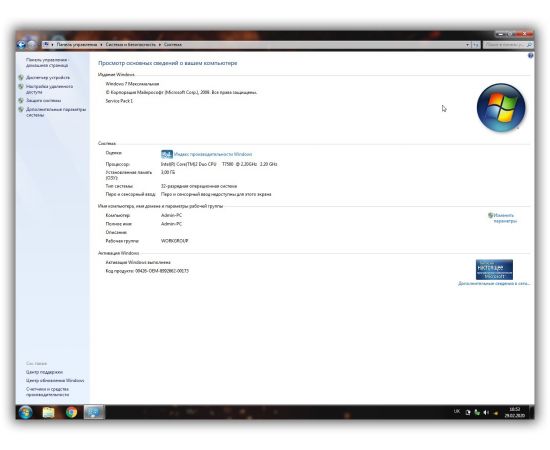Viewport: 550px width, 450px height.
Task: Click the heading 'Просмотр основных сведений о вашем компьютере'
Action: (x=168, y=63)
